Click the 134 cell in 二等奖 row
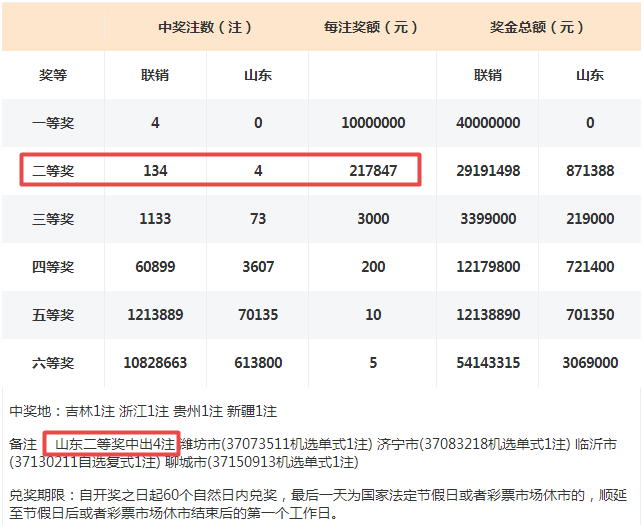The height and width of the screenshot is (525, 643). 155,171
